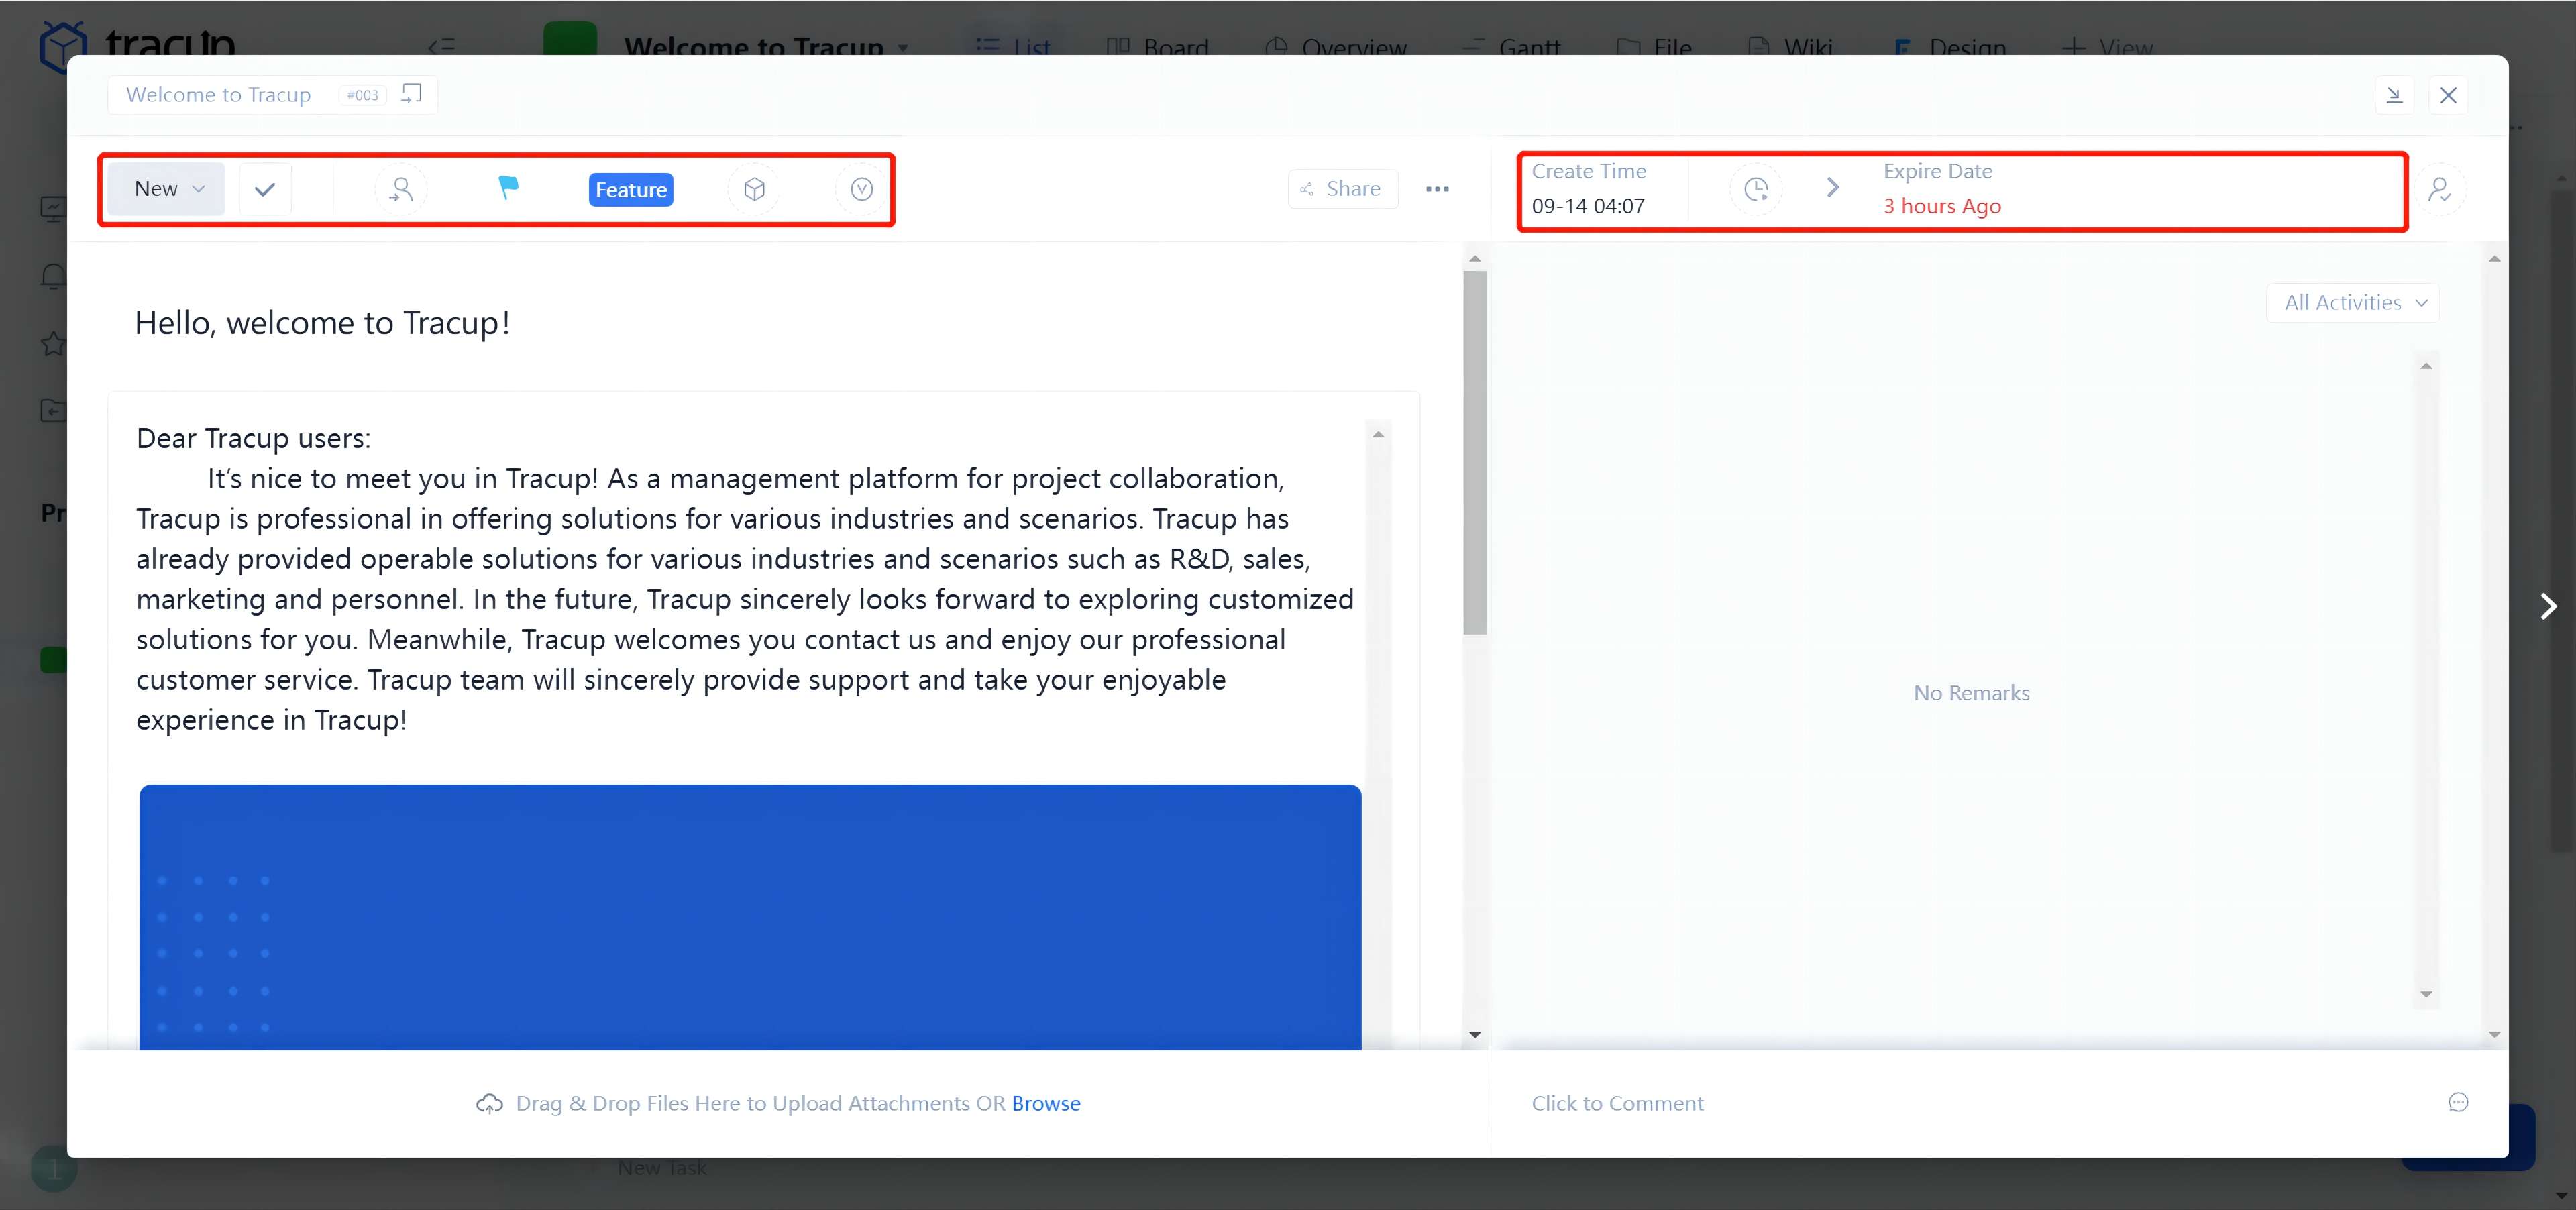Expand the right side panel chevron
Viewport: 2576px width, 1210px height.
click(2548, 606)
